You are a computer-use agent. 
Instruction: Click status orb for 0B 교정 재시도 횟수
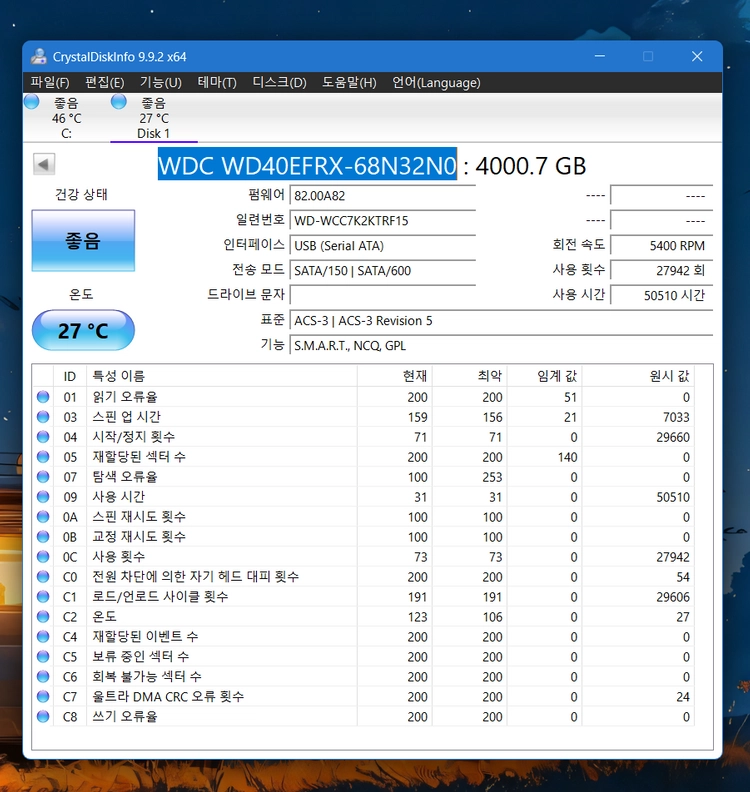43,537
